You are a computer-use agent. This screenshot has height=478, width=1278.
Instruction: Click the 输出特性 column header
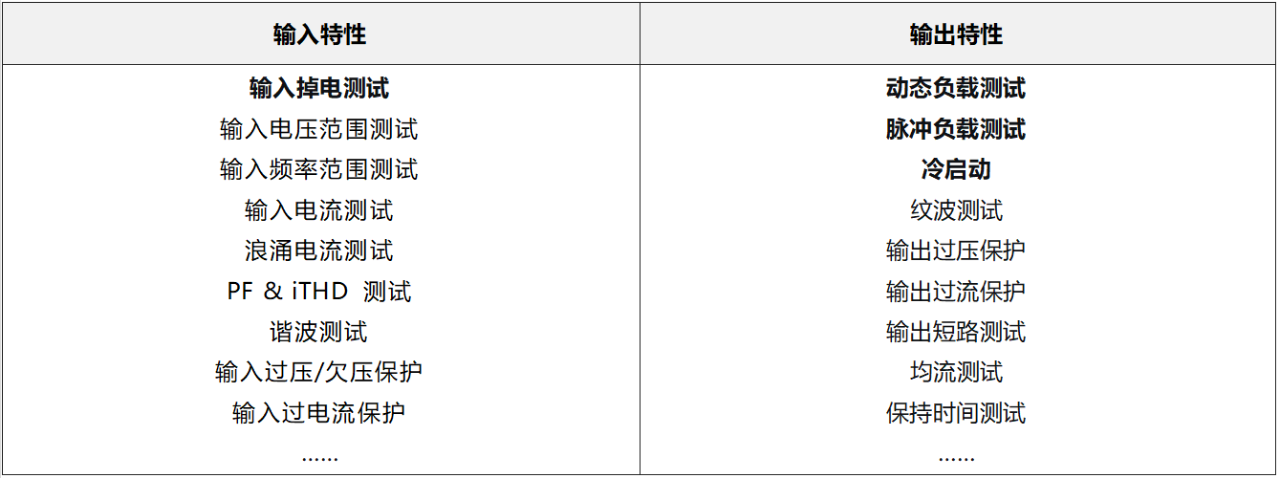coord(956,35)
